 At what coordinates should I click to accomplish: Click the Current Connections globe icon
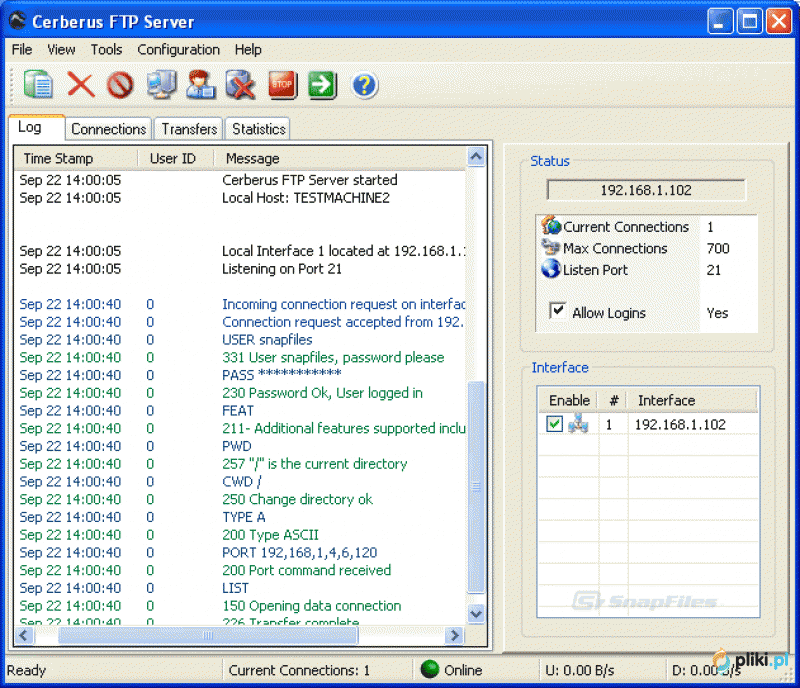coord(551,225)
